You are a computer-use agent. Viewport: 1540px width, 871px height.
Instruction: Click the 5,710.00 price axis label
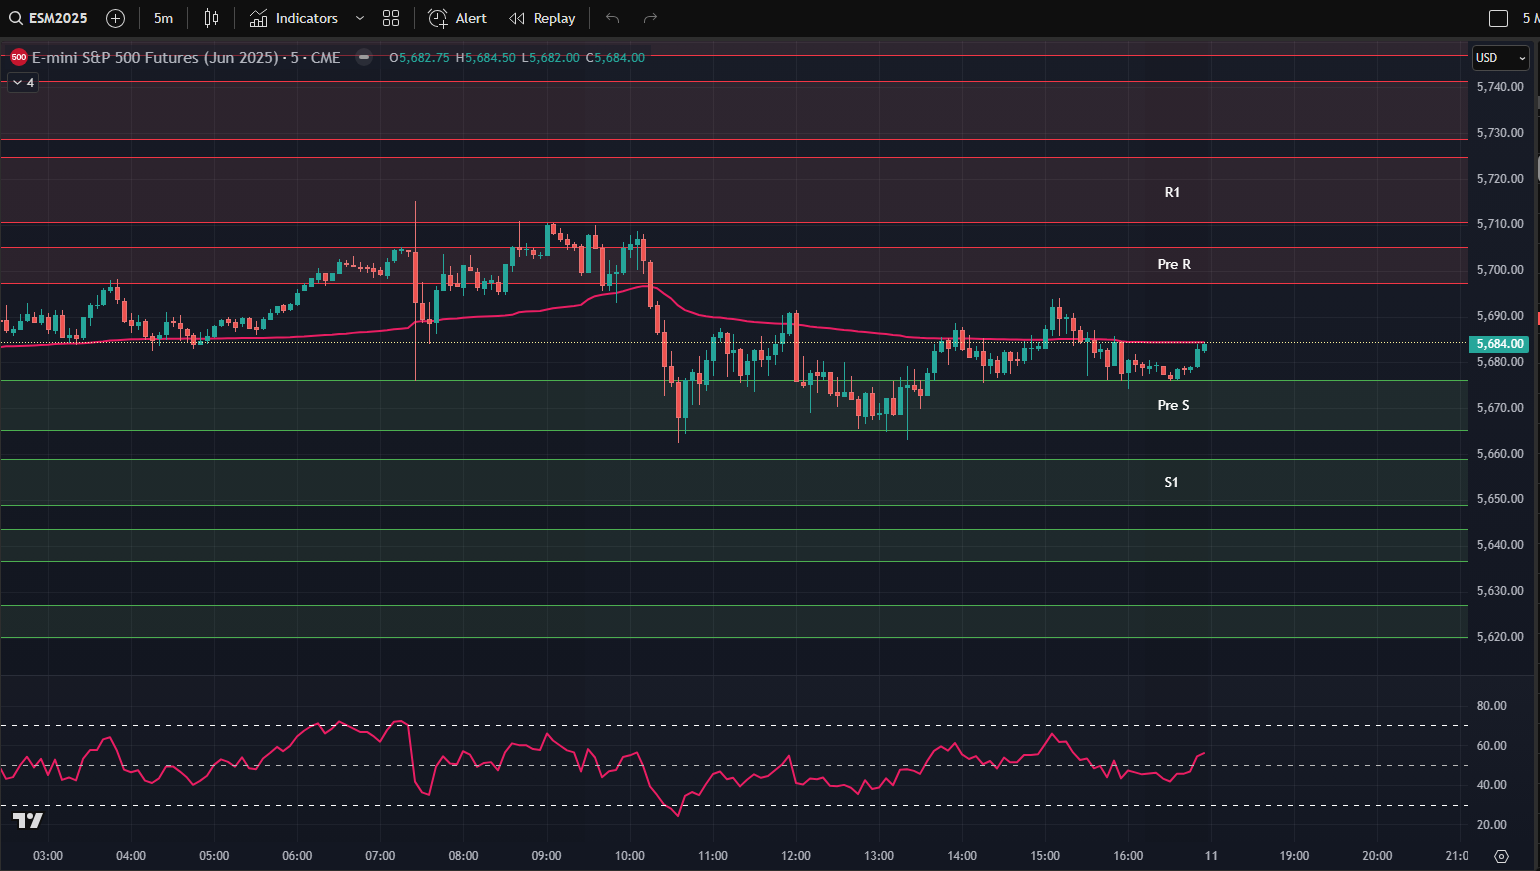point(1500,224)
